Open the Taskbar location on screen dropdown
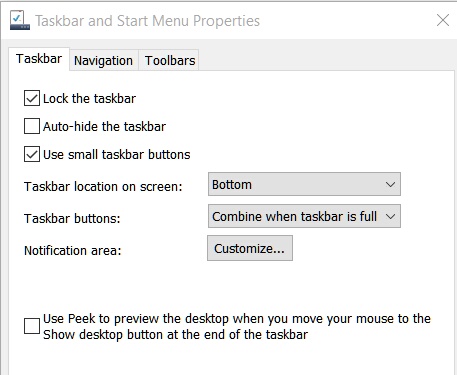Viewport: 457px width, 375px height. pyautogui.click(x=304, y=184)
